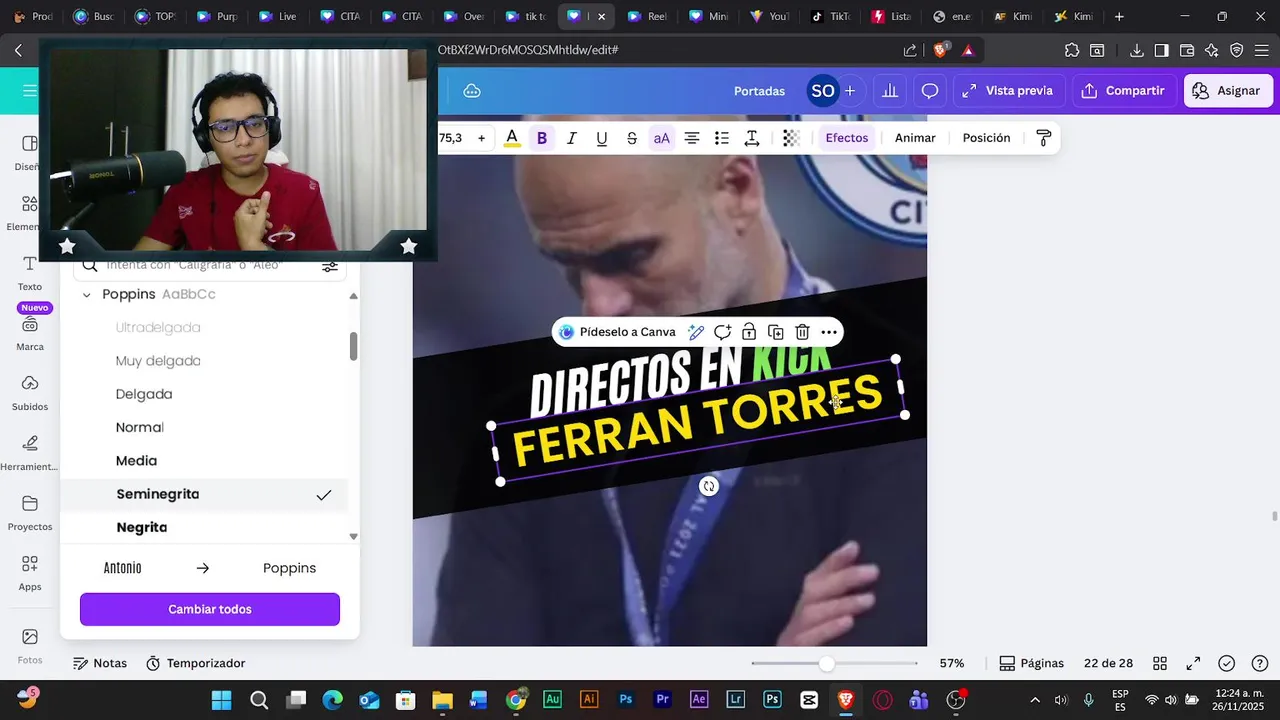Open the Texto sidebar tab
The height and width of the screenshot is (720, 1280).
[x=30, y=273]
